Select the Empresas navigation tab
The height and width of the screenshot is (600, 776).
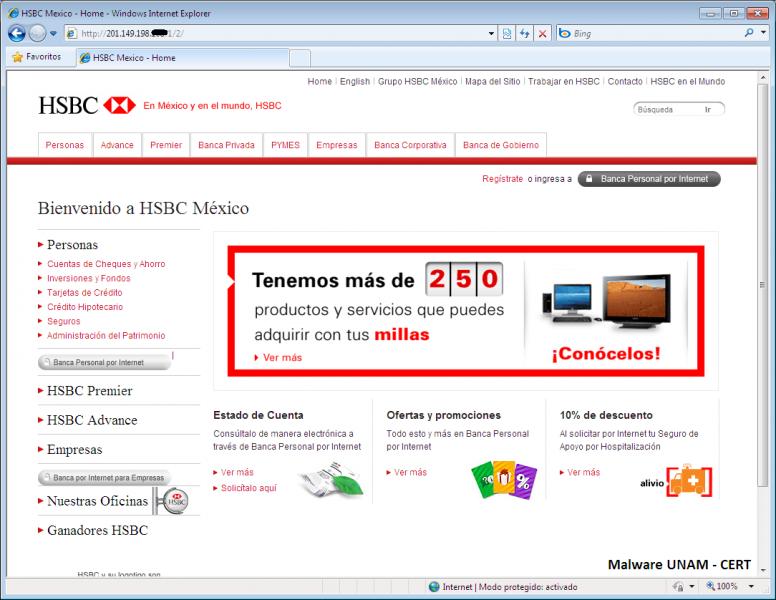point(337,145)
